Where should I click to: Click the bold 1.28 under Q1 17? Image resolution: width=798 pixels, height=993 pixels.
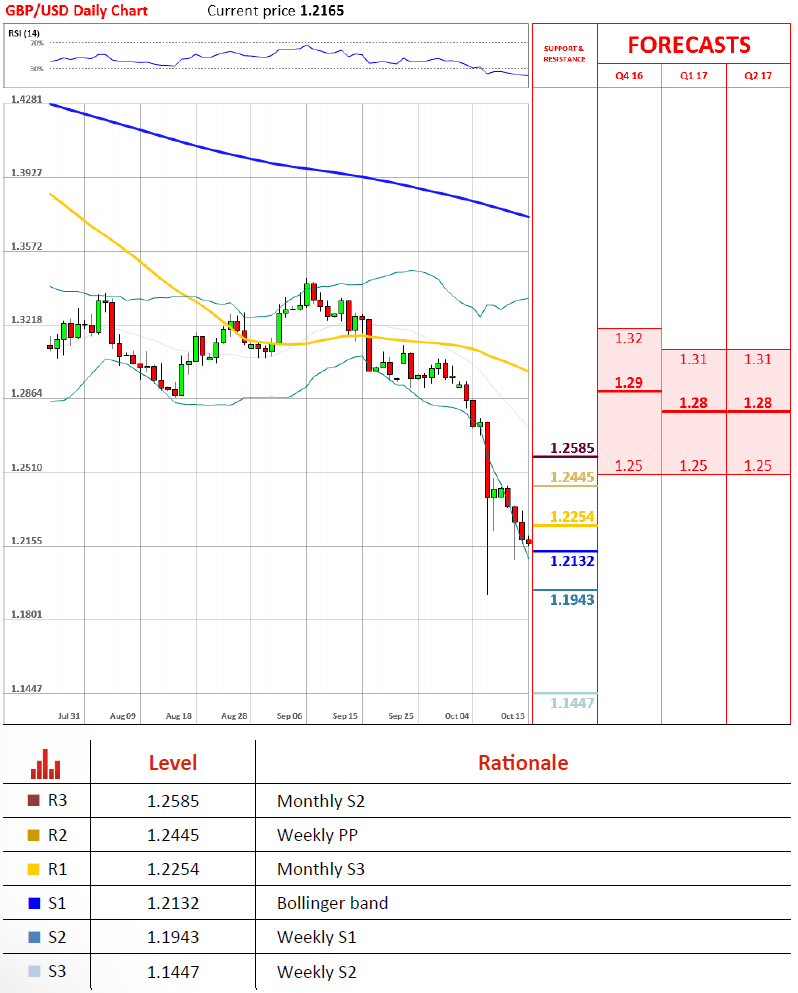point(694,403)
